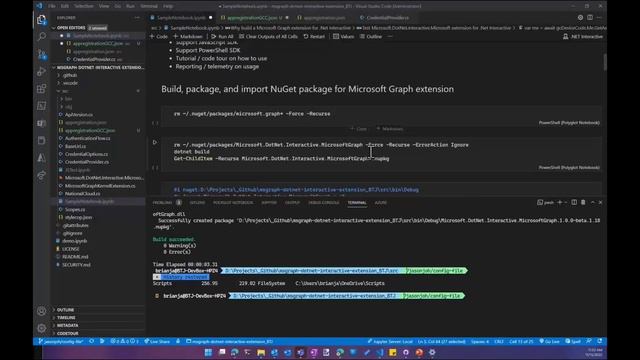Open the Run and Debug view
The height and width of the screenshot is (360, 640).
(x=41, y=71)
